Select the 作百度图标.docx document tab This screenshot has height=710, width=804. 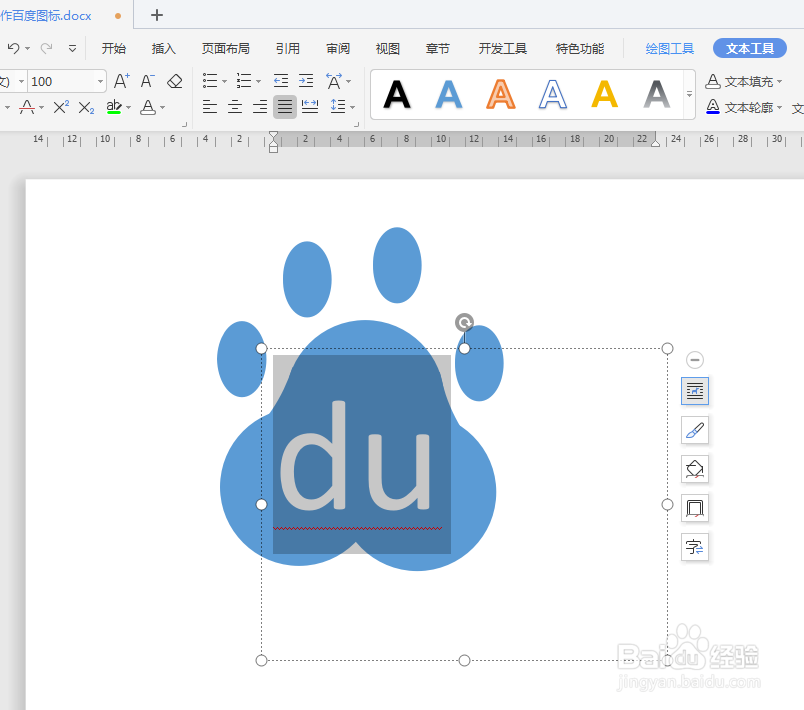point(46,16)
